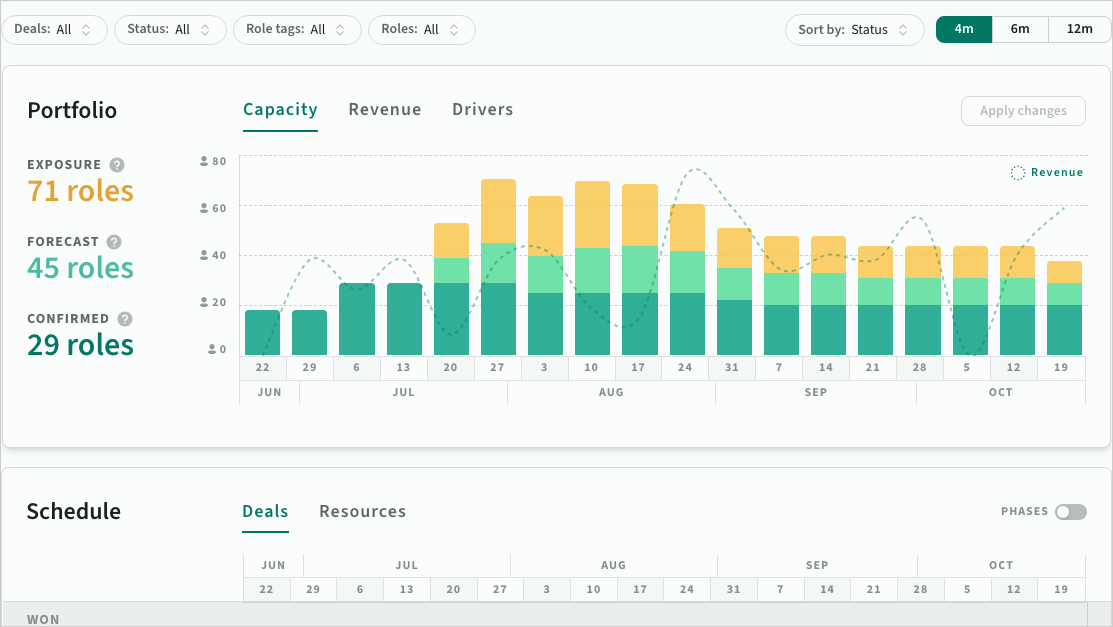Select the 6m time range
The width and height of the screenshot is (1113, 627).
point(1020,29)
